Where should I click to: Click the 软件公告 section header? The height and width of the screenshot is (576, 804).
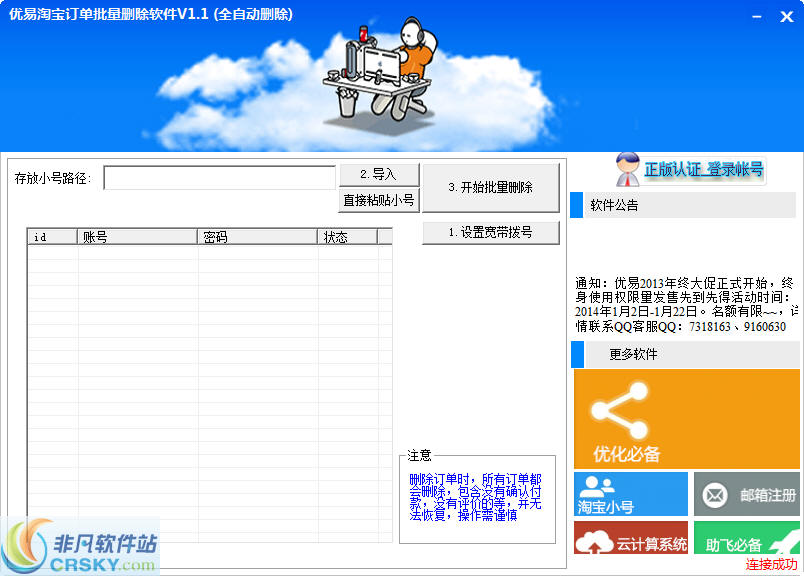[x=683, y=205]
